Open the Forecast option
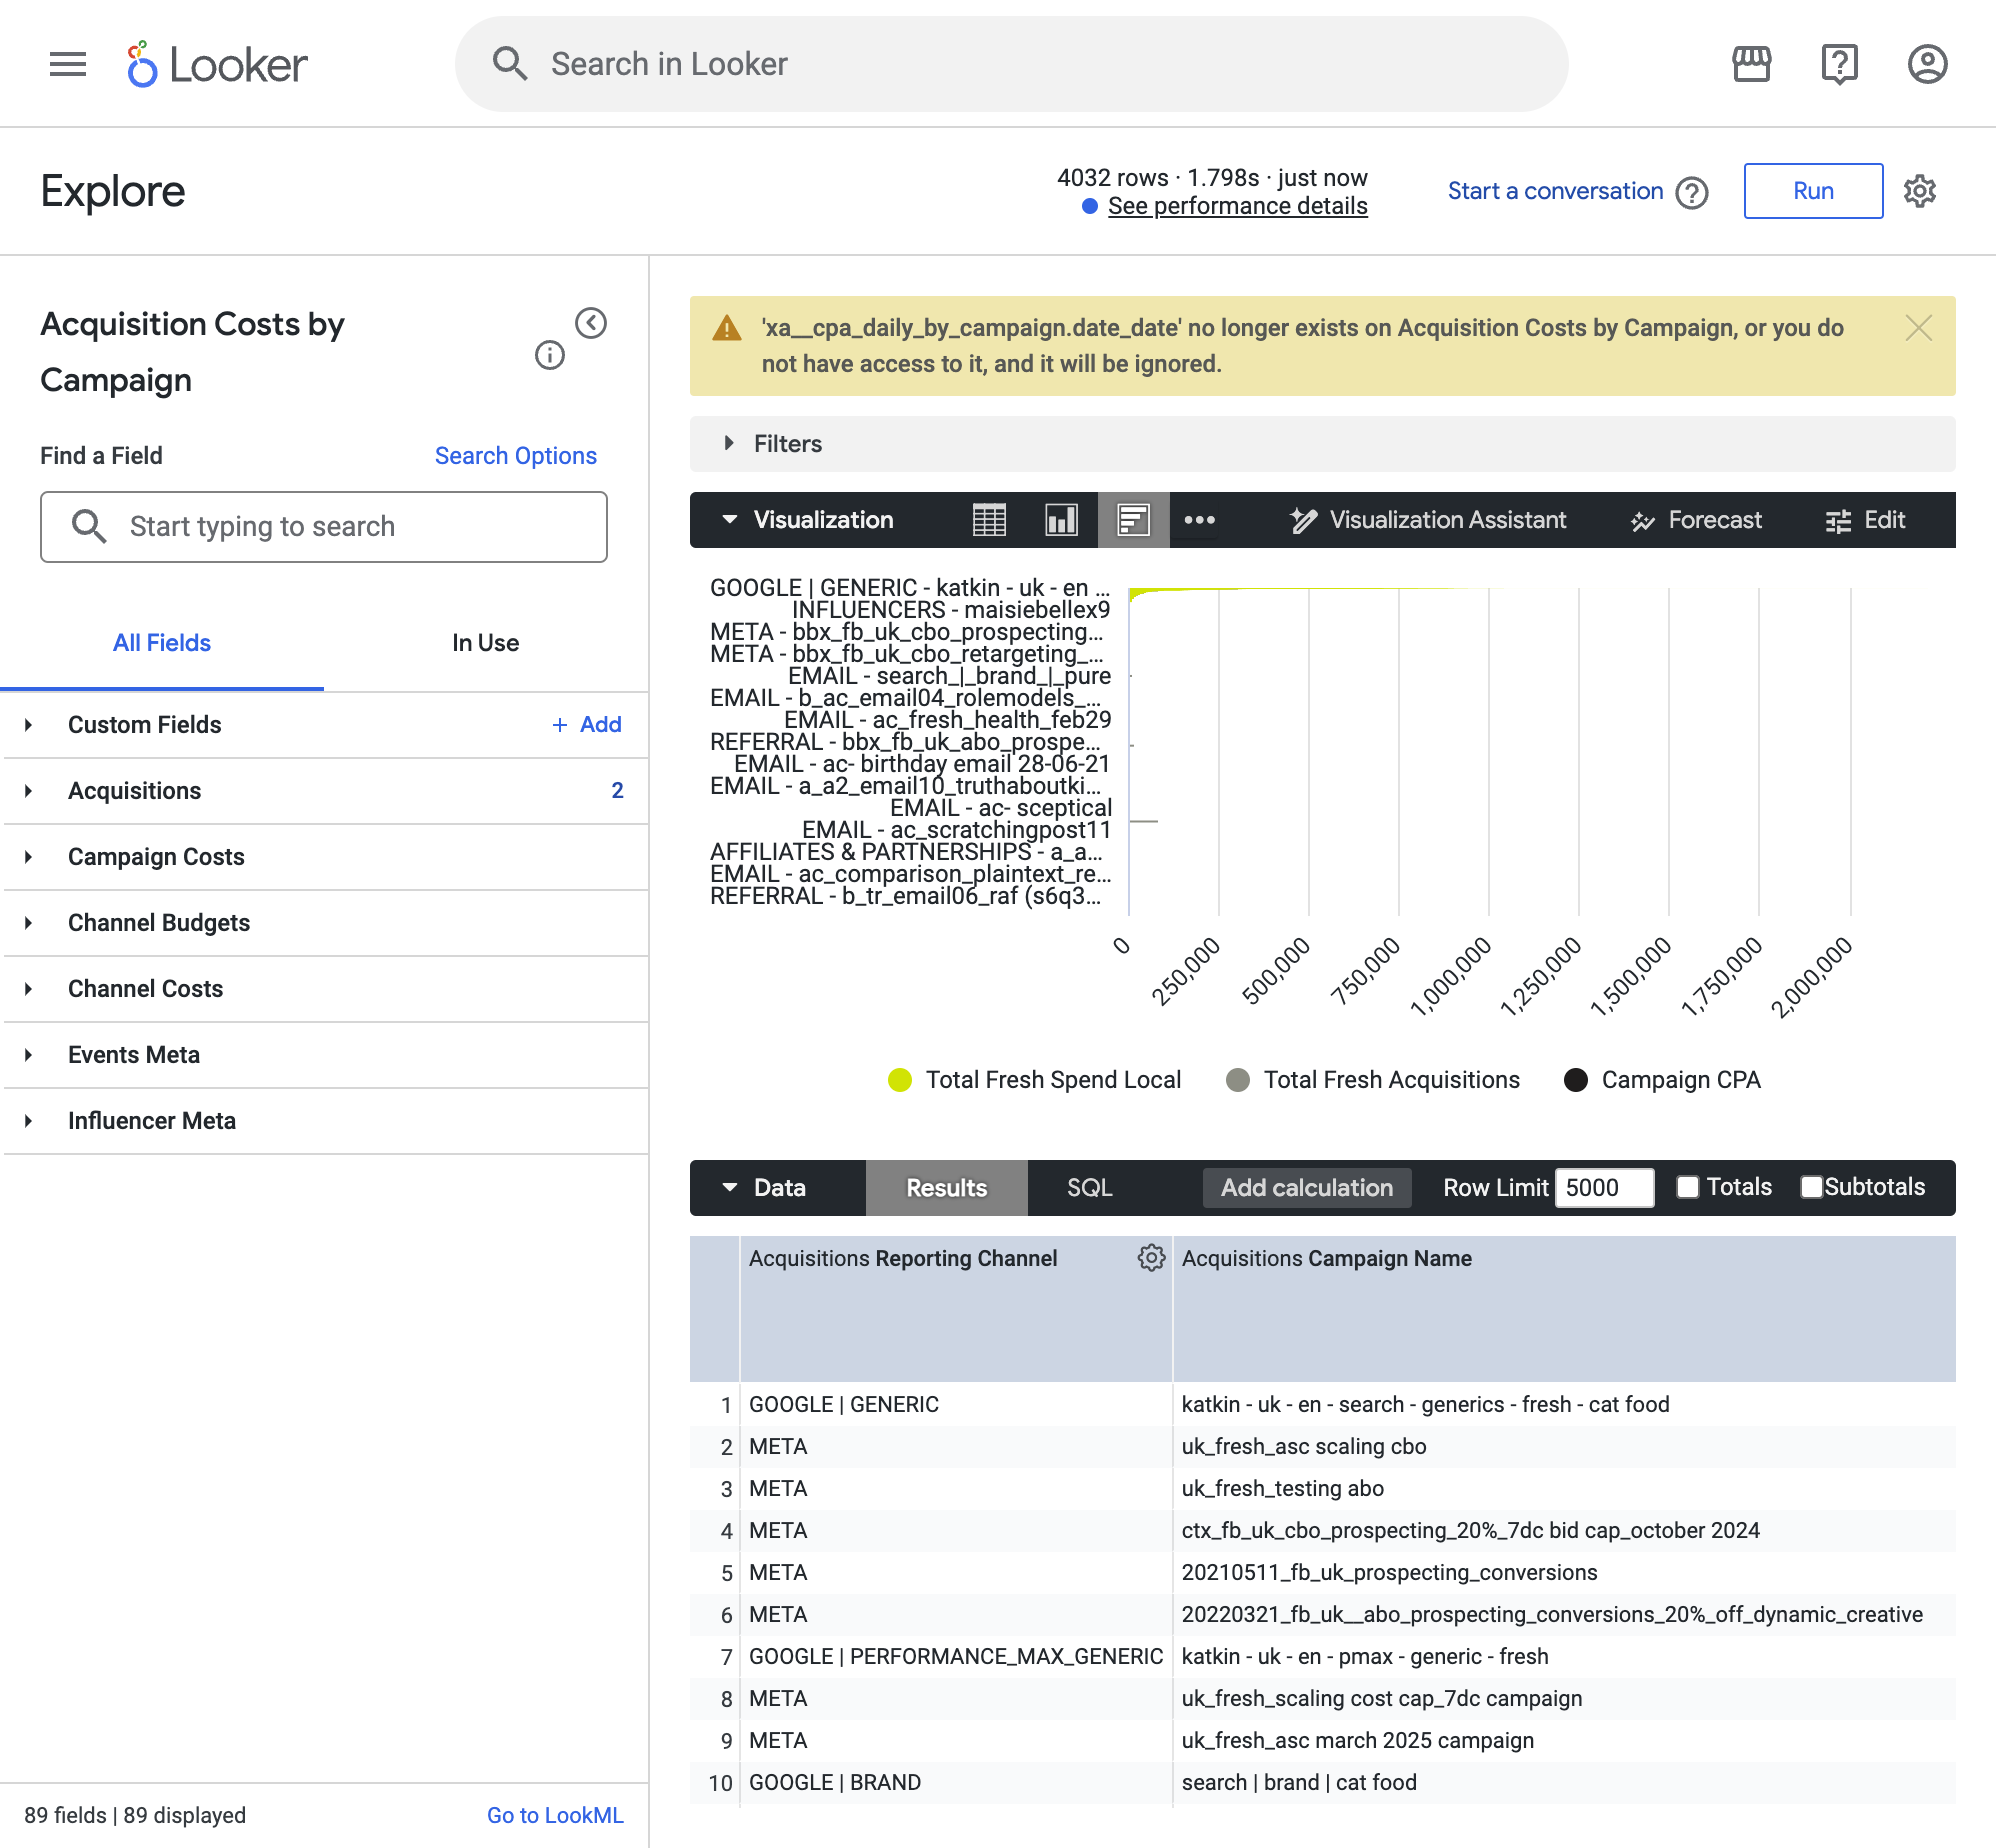 1696,520
